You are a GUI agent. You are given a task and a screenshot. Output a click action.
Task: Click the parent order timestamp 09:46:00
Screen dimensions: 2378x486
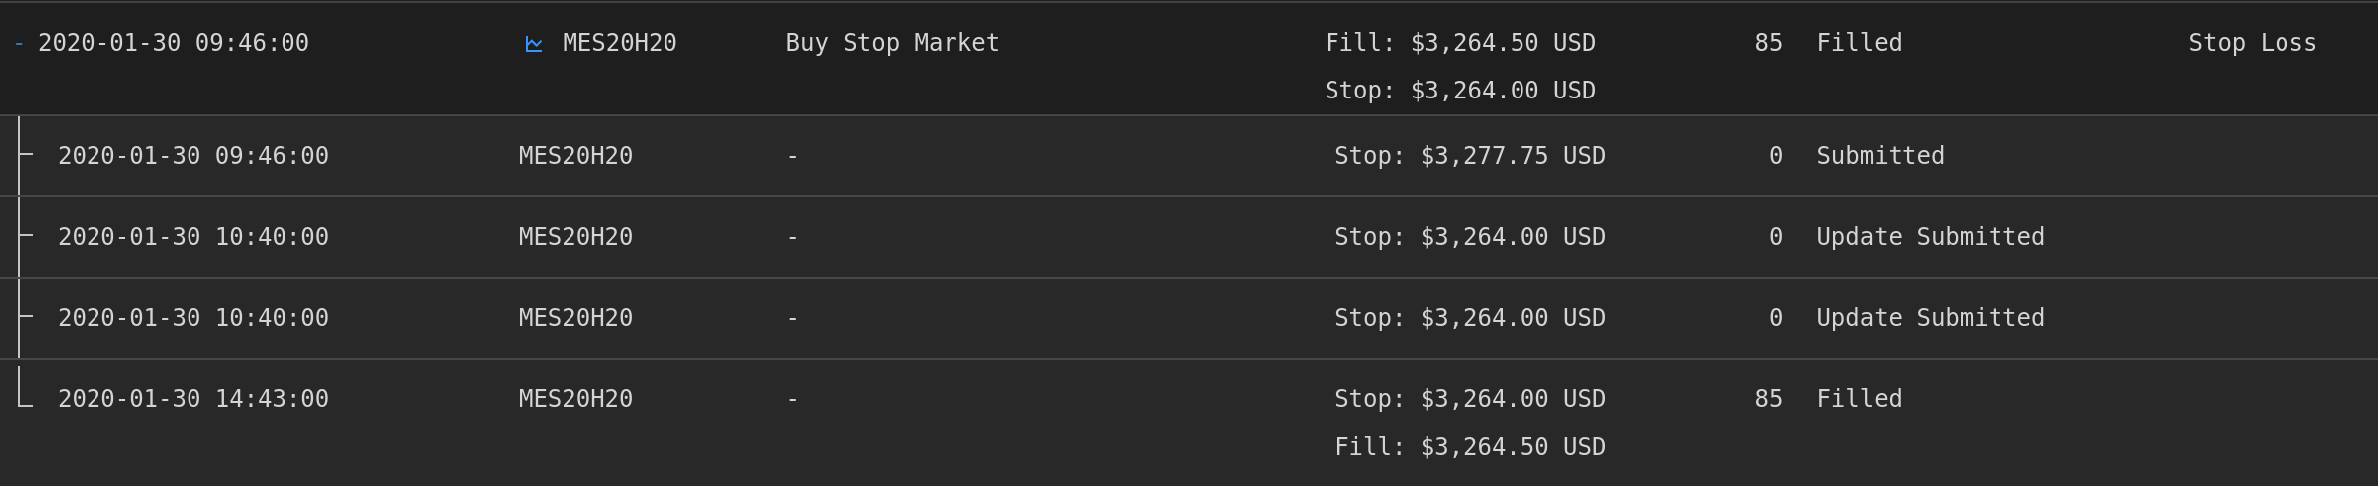[173, 43]
